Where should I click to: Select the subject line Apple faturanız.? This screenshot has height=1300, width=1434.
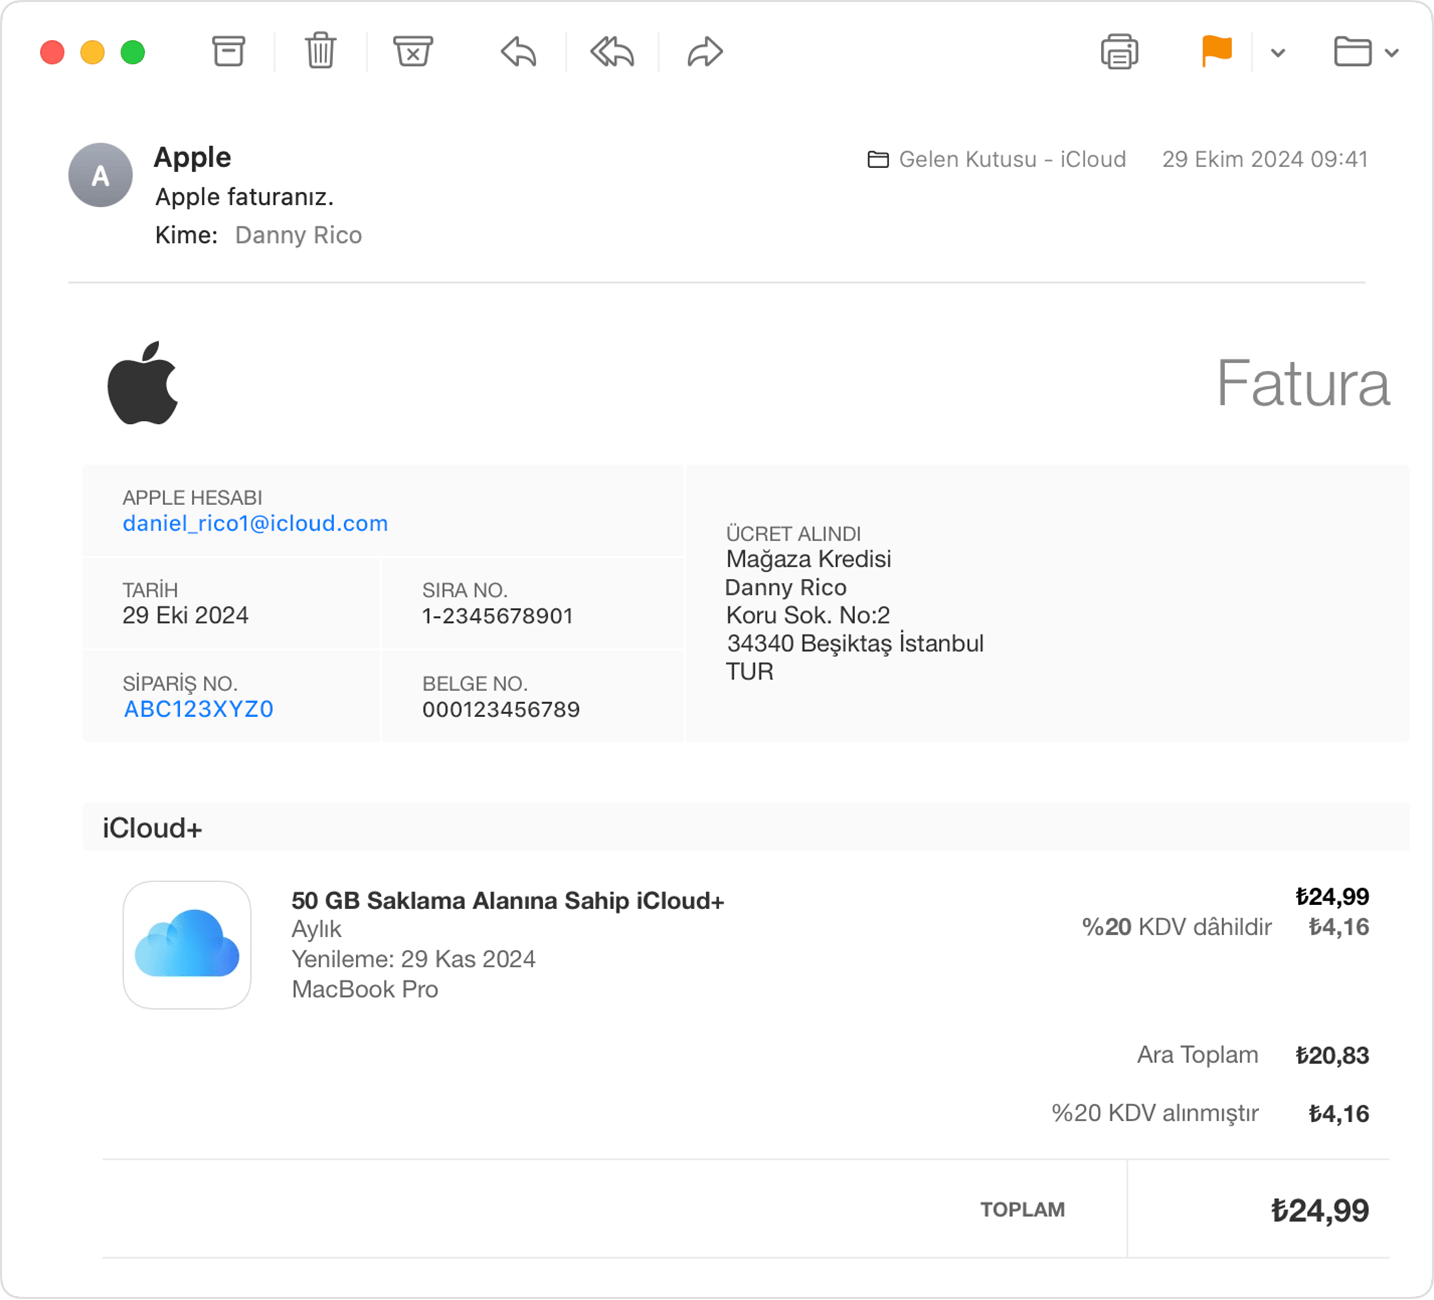pos(244,197)
